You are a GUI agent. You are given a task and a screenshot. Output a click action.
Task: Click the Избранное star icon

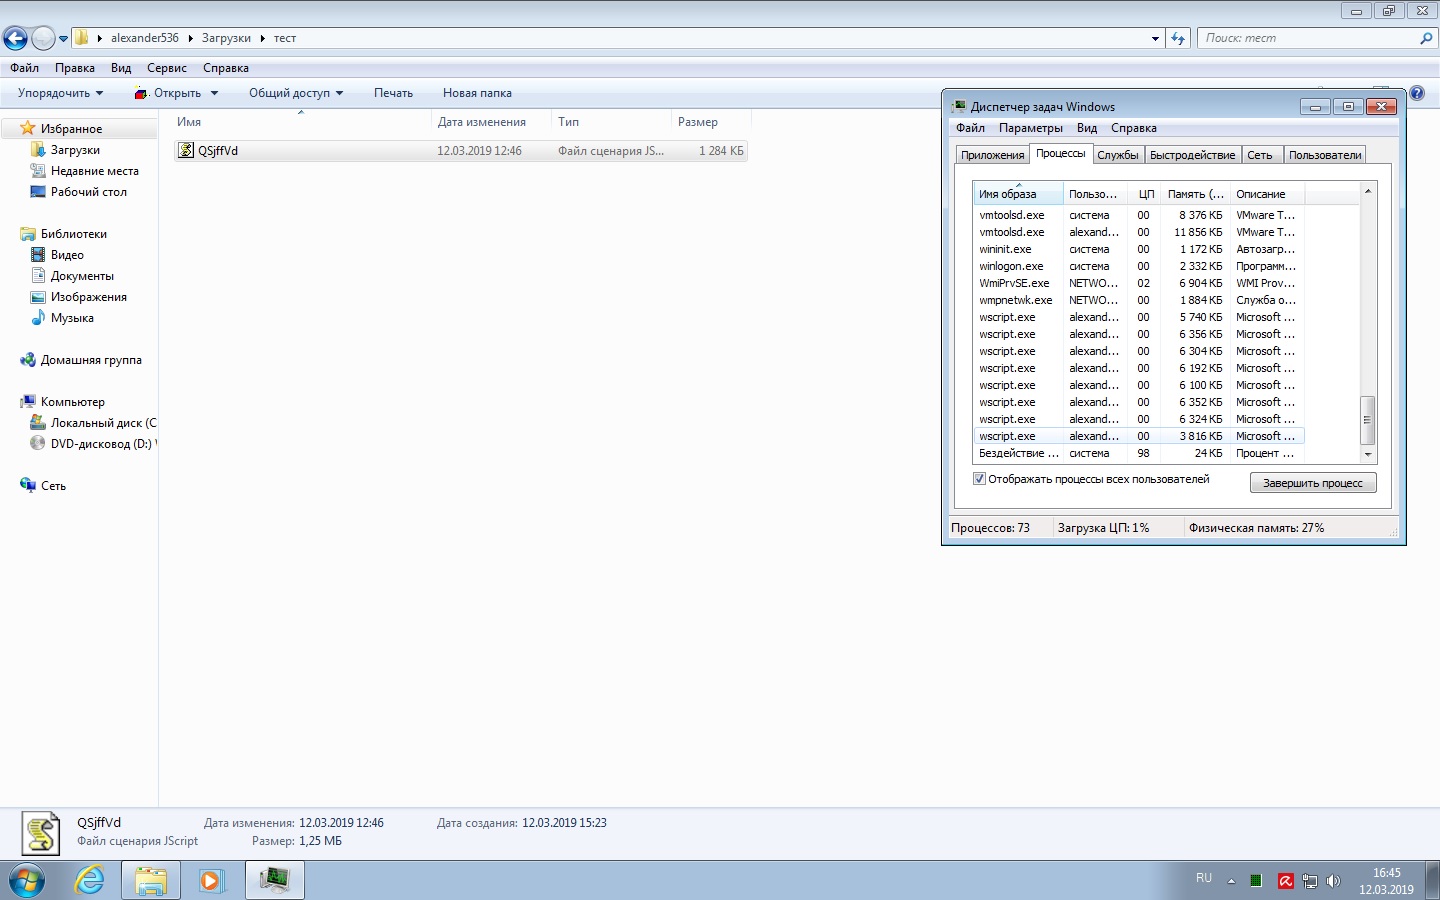(x=28, y=128)
